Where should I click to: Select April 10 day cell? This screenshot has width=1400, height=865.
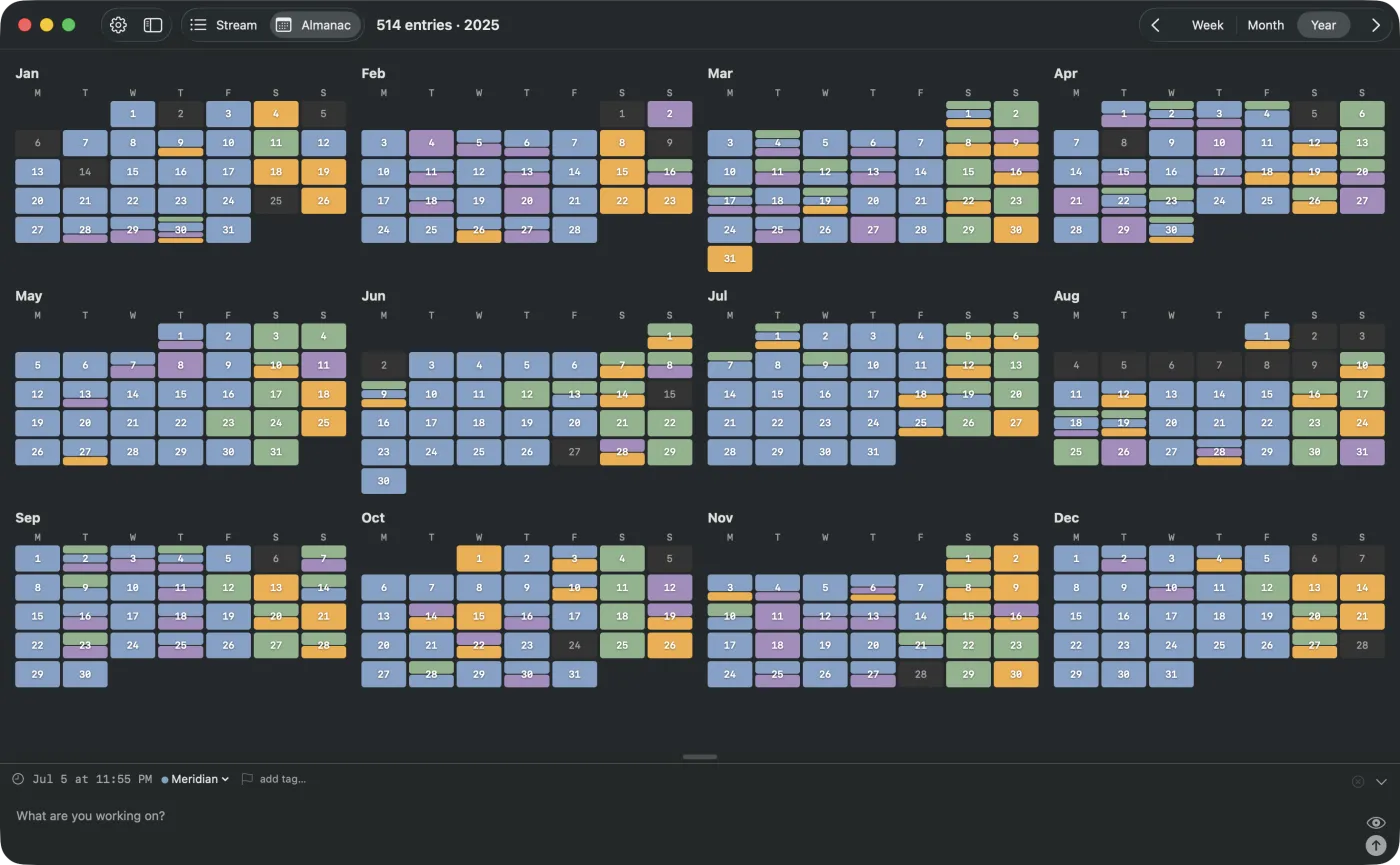tap(1219, 143)
